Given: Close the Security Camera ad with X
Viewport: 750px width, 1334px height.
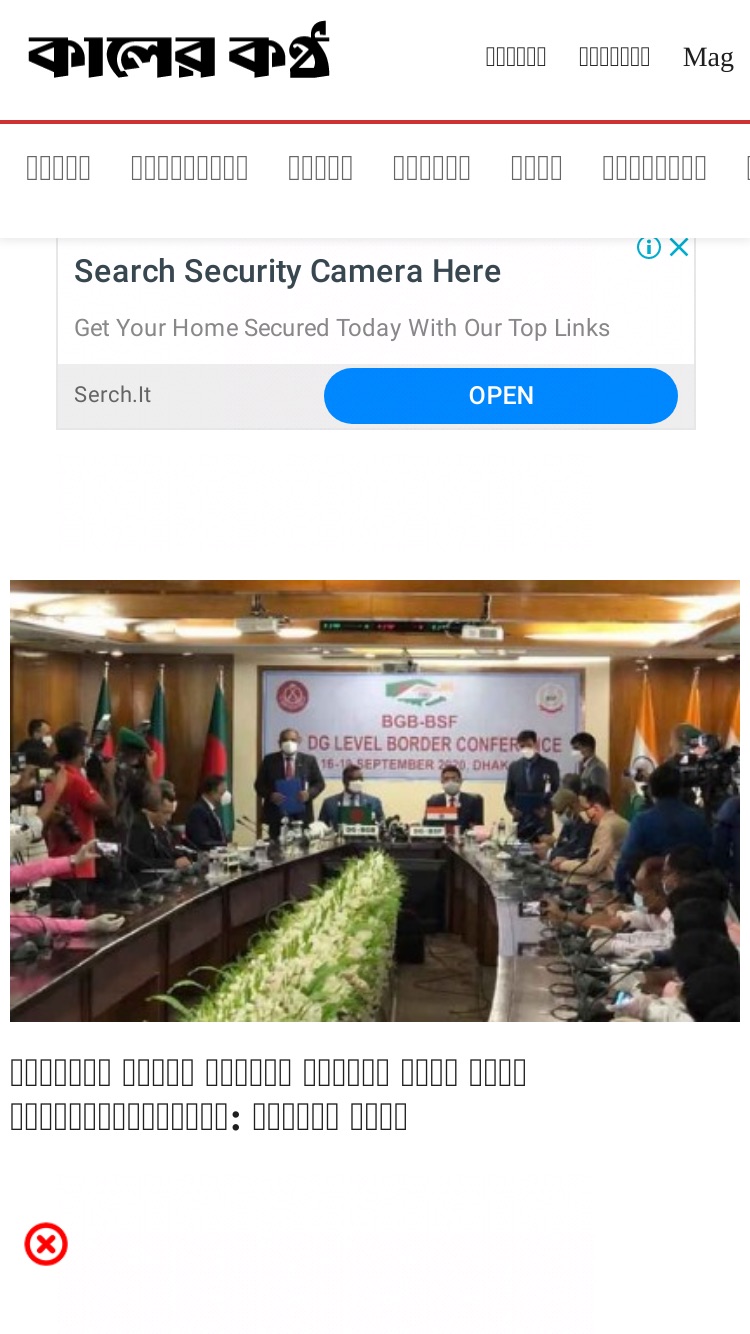Looking at the screenshot, I should click(x=679, y=248).
